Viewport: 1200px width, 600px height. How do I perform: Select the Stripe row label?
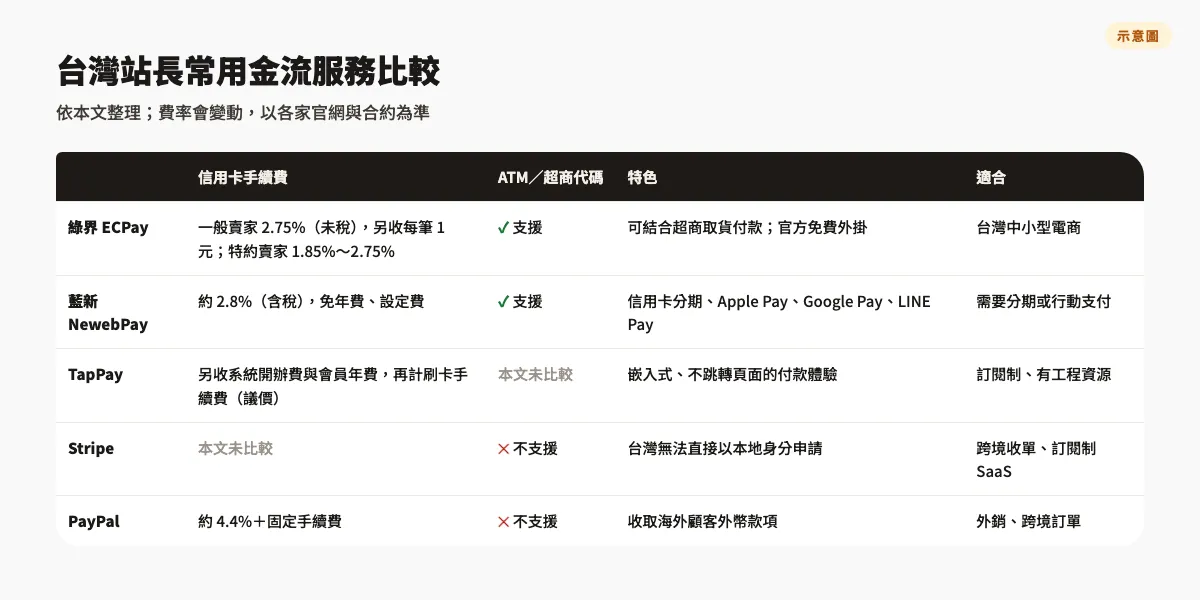[x=91, y=448]
